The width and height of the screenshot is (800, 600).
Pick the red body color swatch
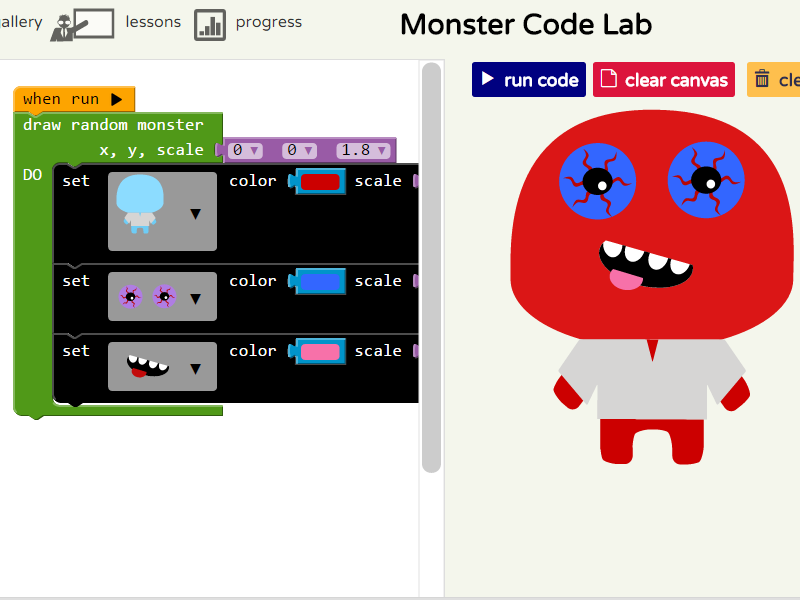click(x=321, y=181)
